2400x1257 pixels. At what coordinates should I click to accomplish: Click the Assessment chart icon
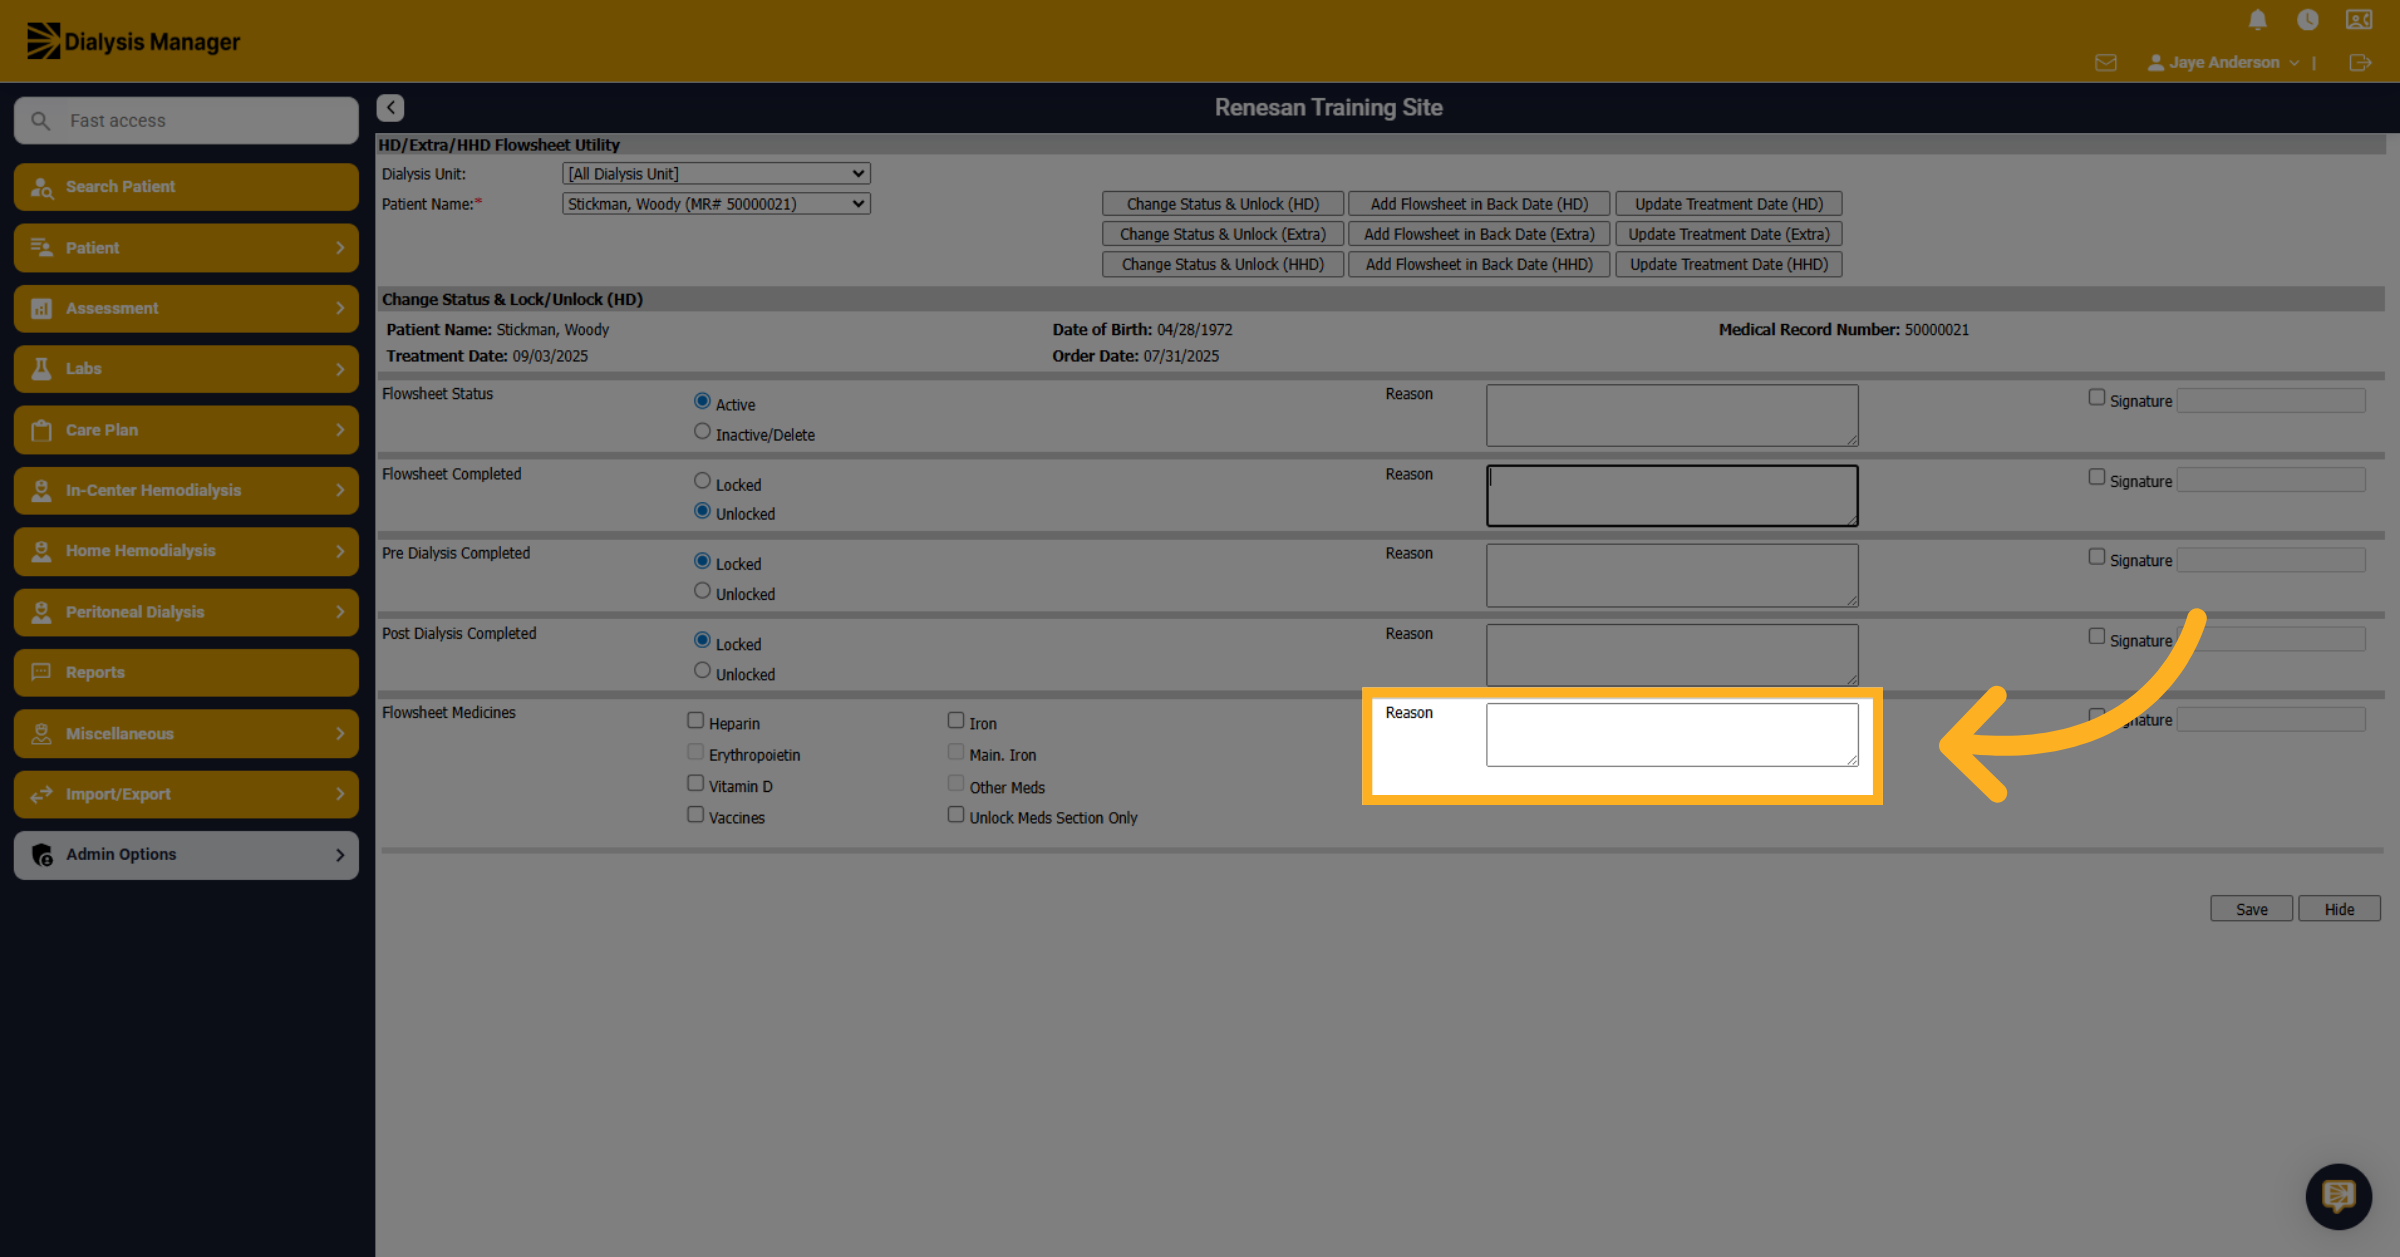tap(41, 308)
